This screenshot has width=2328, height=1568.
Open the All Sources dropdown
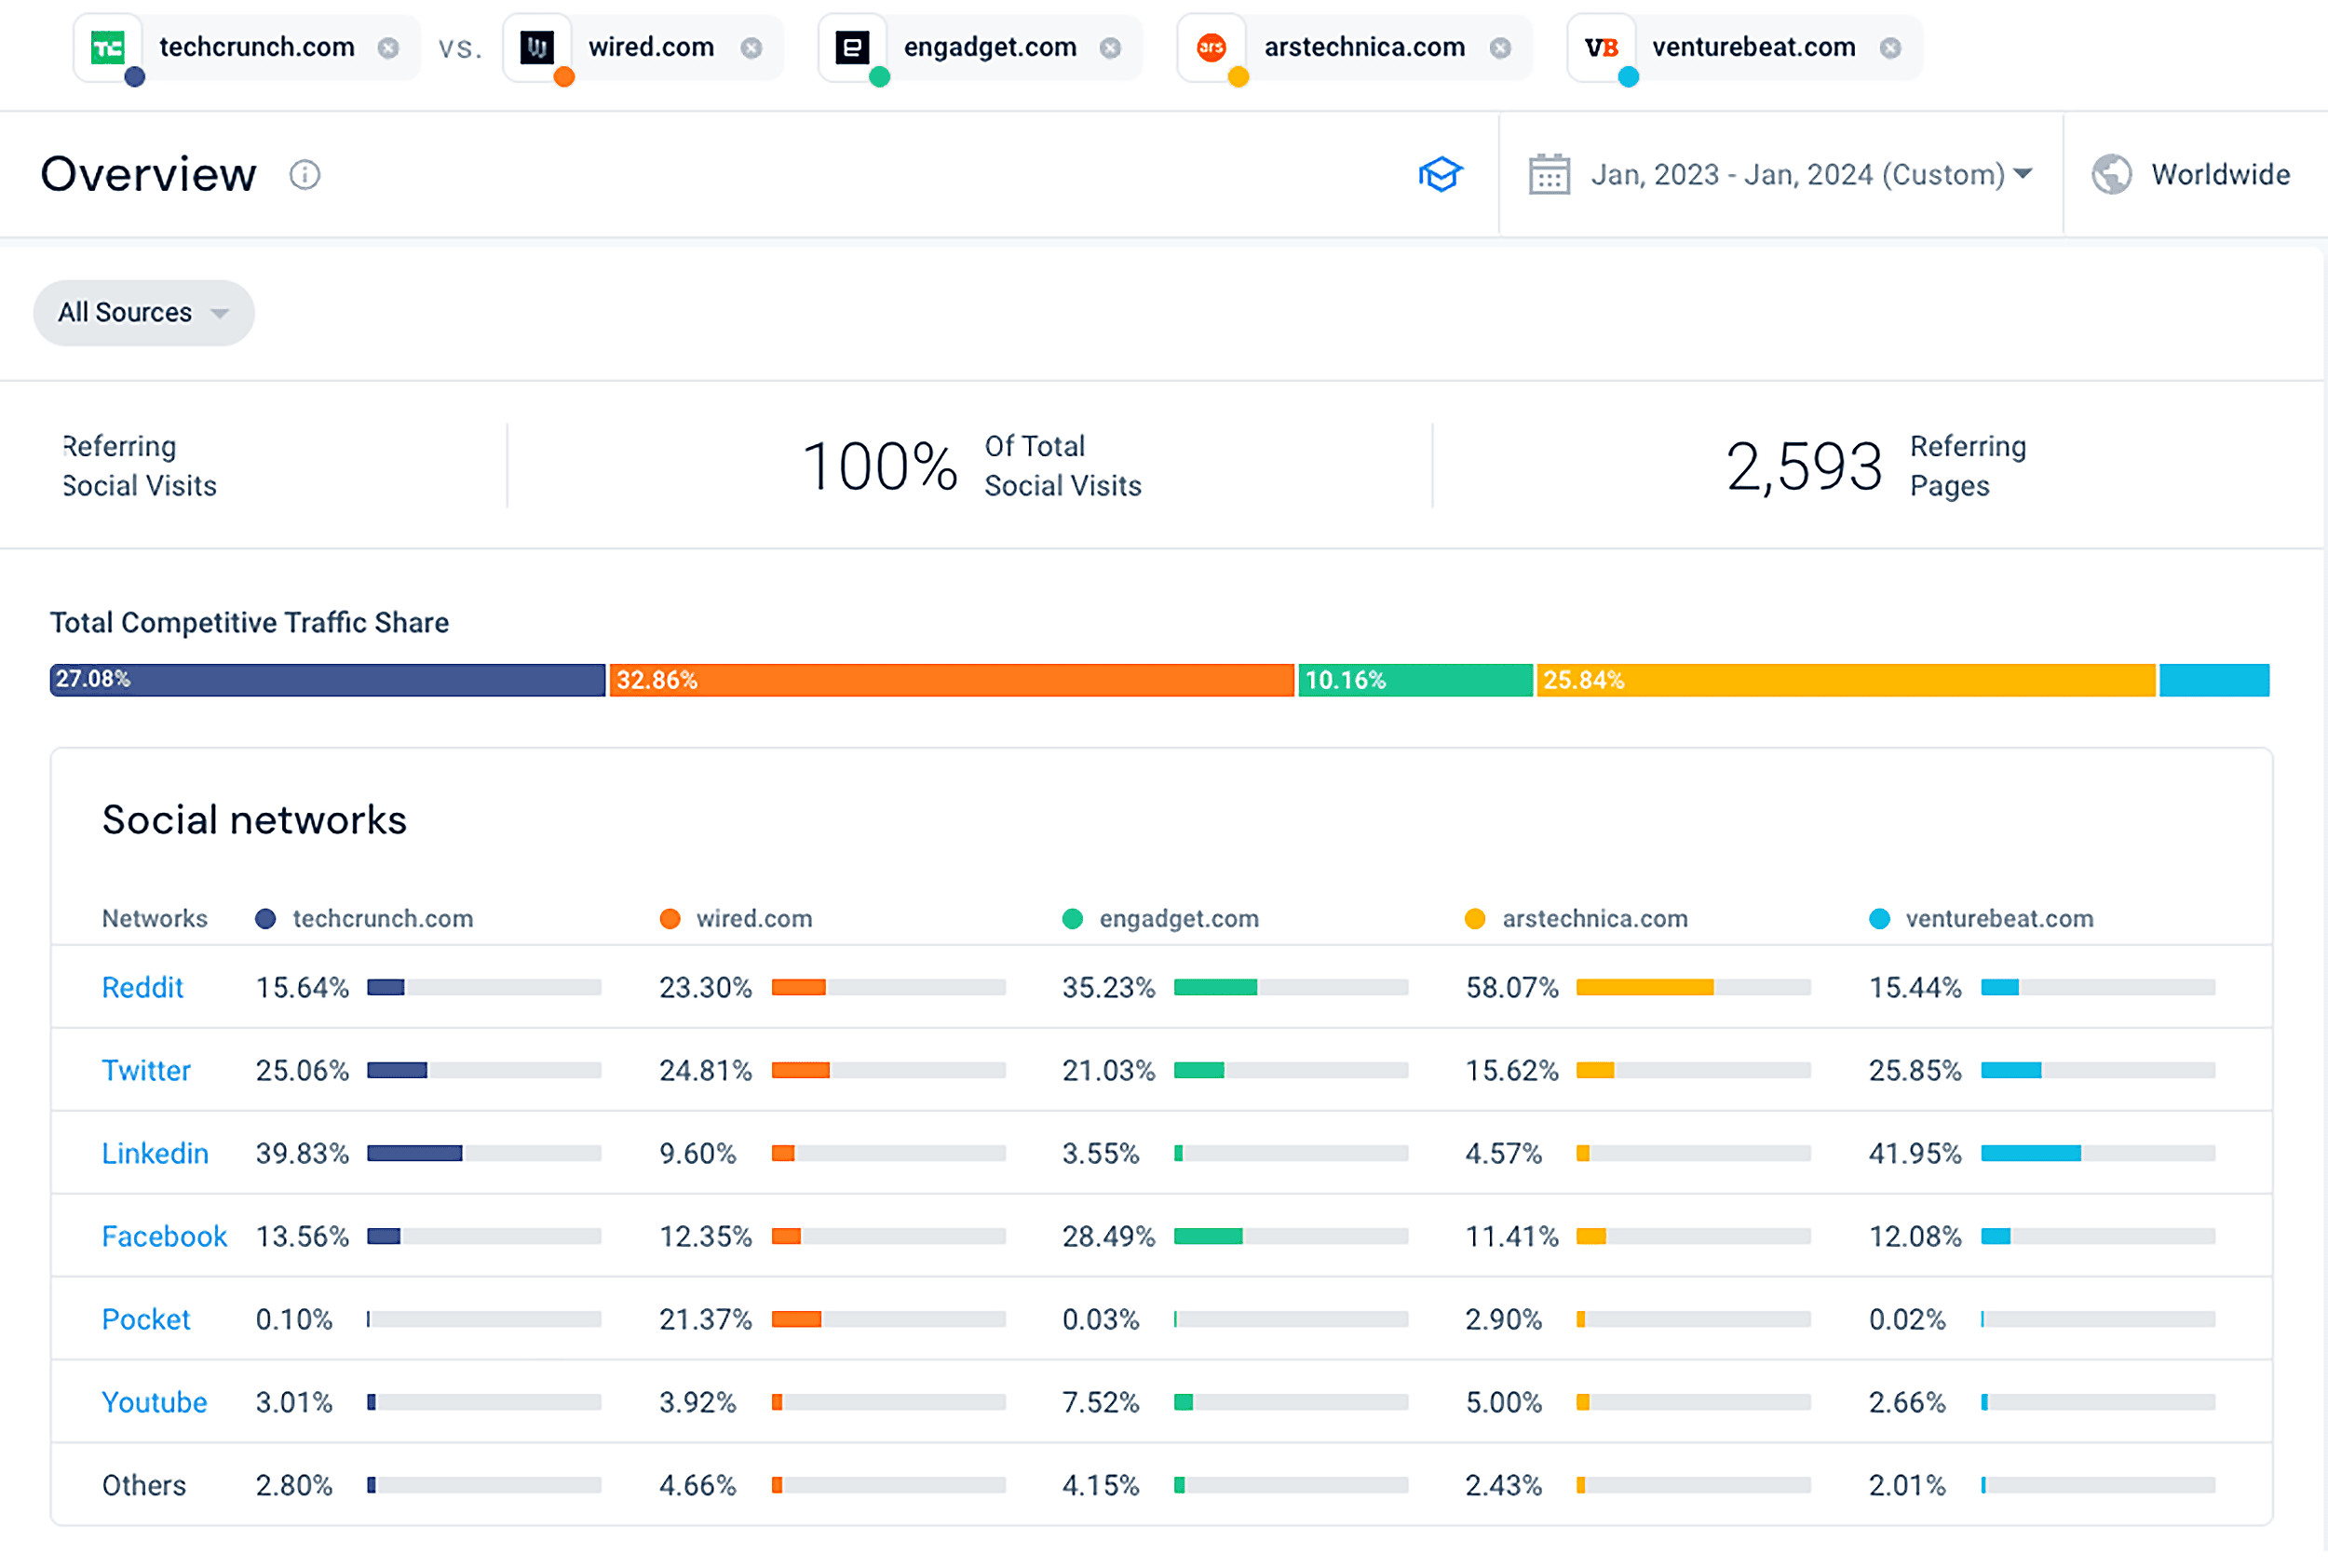144,313
